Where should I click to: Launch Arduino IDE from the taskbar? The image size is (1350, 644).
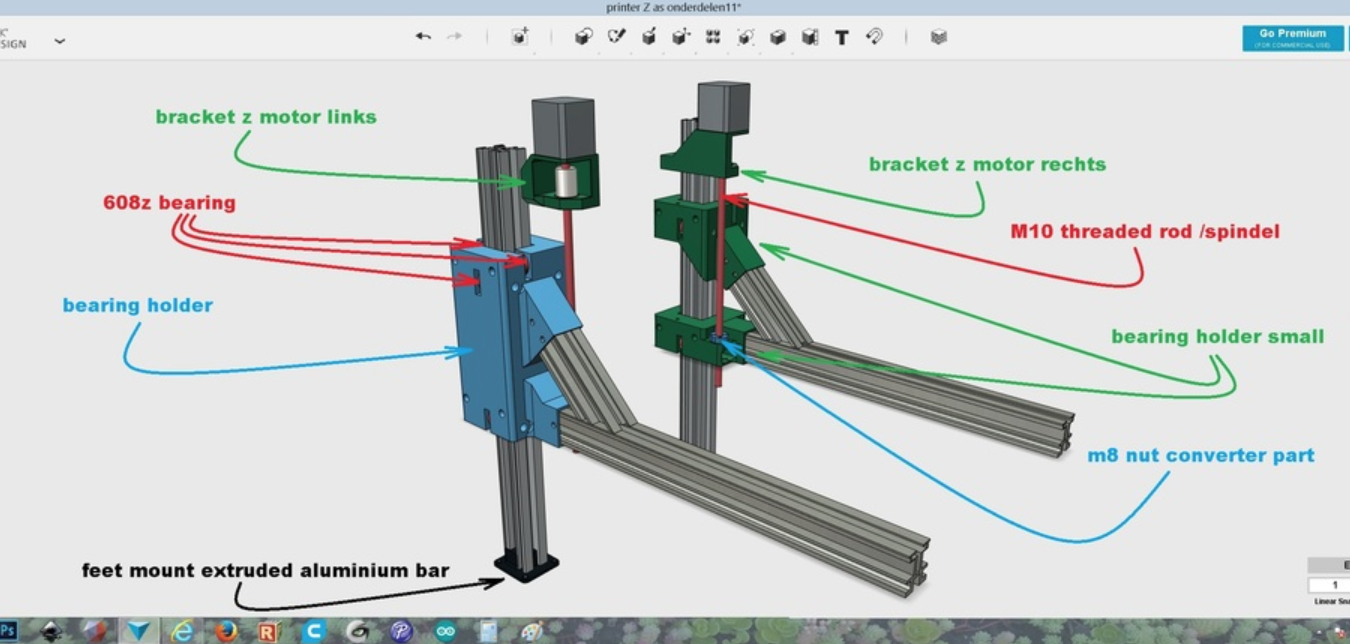coord(445,631)
